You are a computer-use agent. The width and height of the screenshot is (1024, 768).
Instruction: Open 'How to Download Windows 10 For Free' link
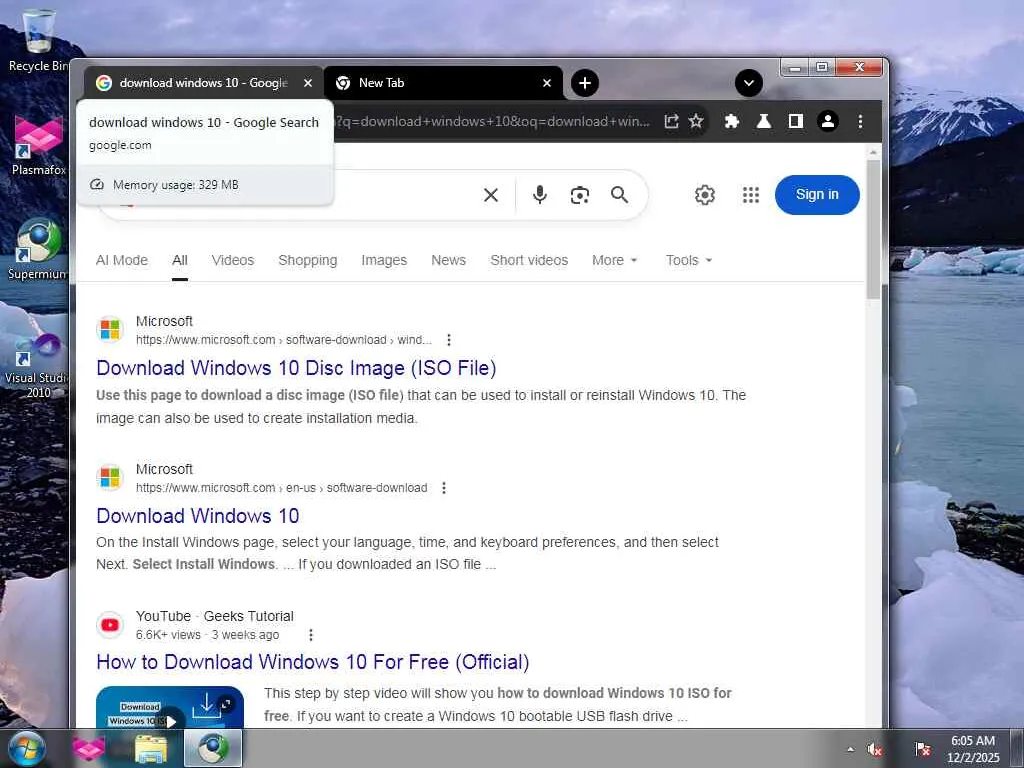[312, 662]
